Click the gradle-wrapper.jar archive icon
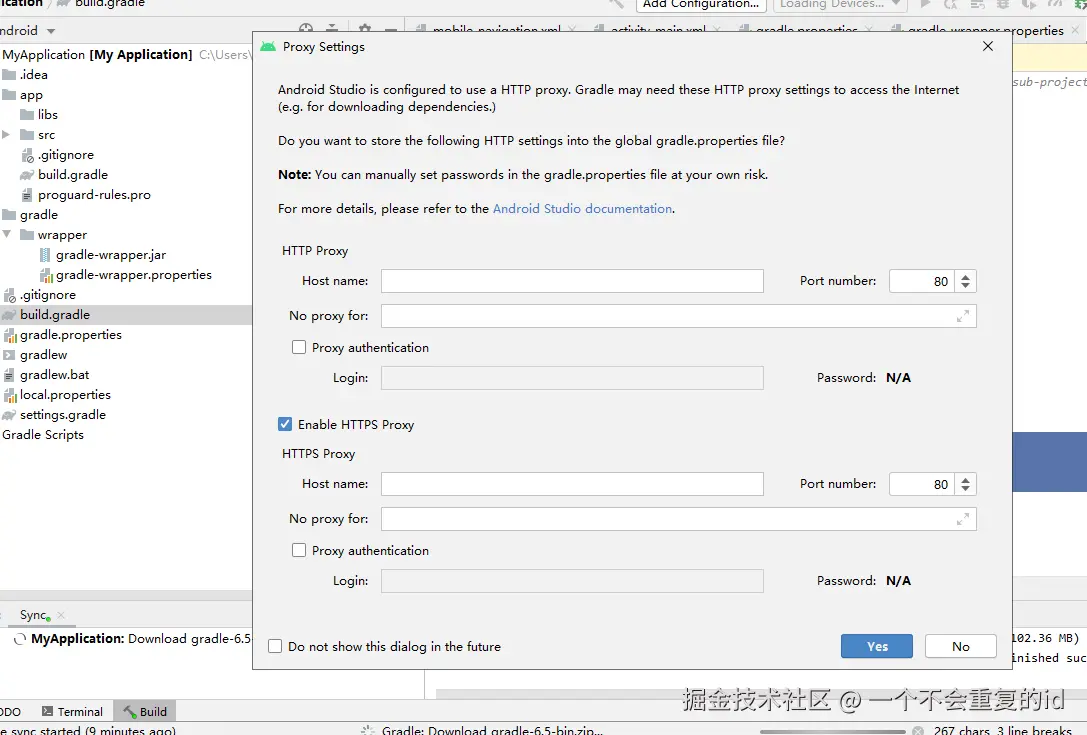This screenshot has width=1087, height=735. pos(45,255)
